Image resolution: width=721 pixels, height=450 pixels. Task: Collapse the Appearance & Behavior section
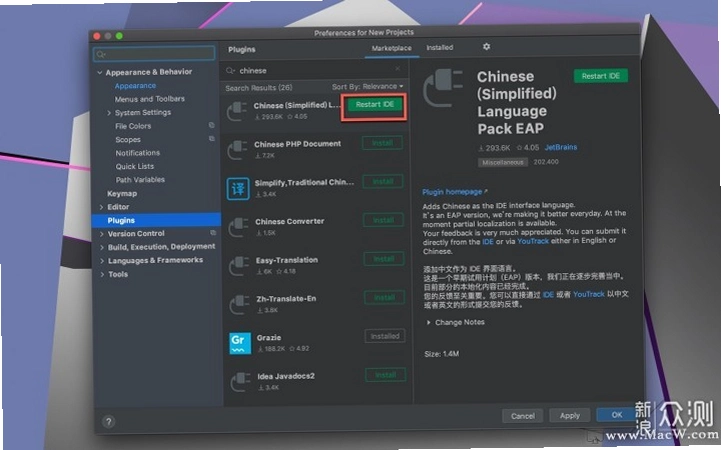pyautogui.click(x=99, y=72)
